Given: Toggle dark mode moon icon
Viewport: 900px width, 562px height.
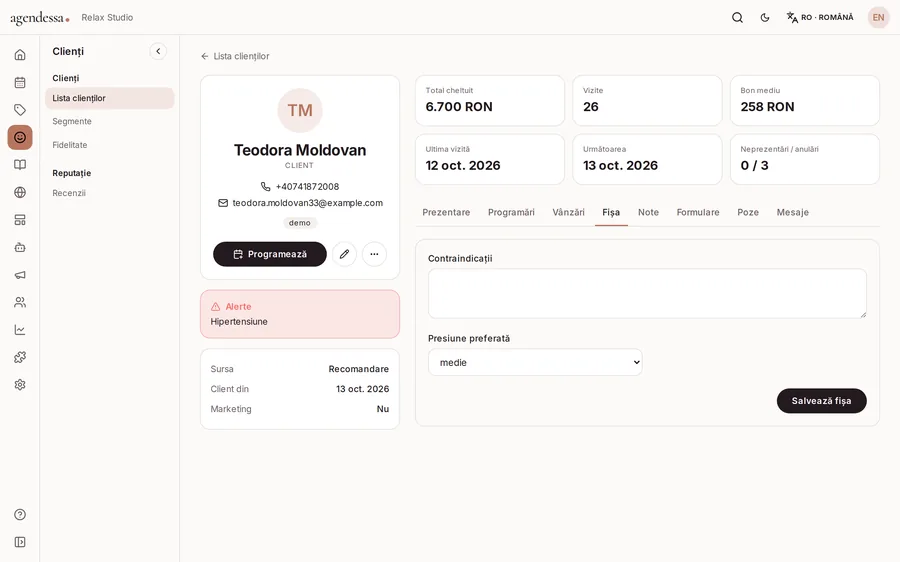Looking at the screenshot, I should tap(765, 18).
